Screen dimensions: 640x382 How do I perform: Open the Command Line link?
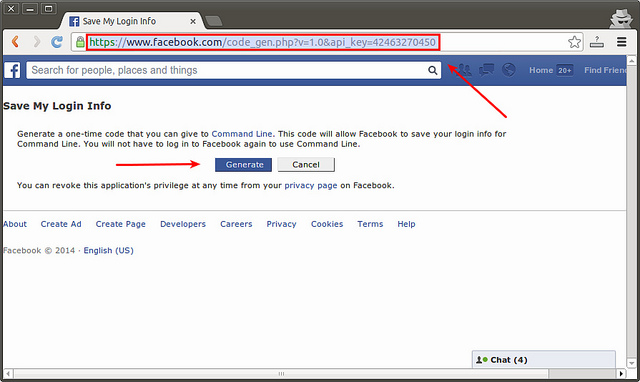242,134
